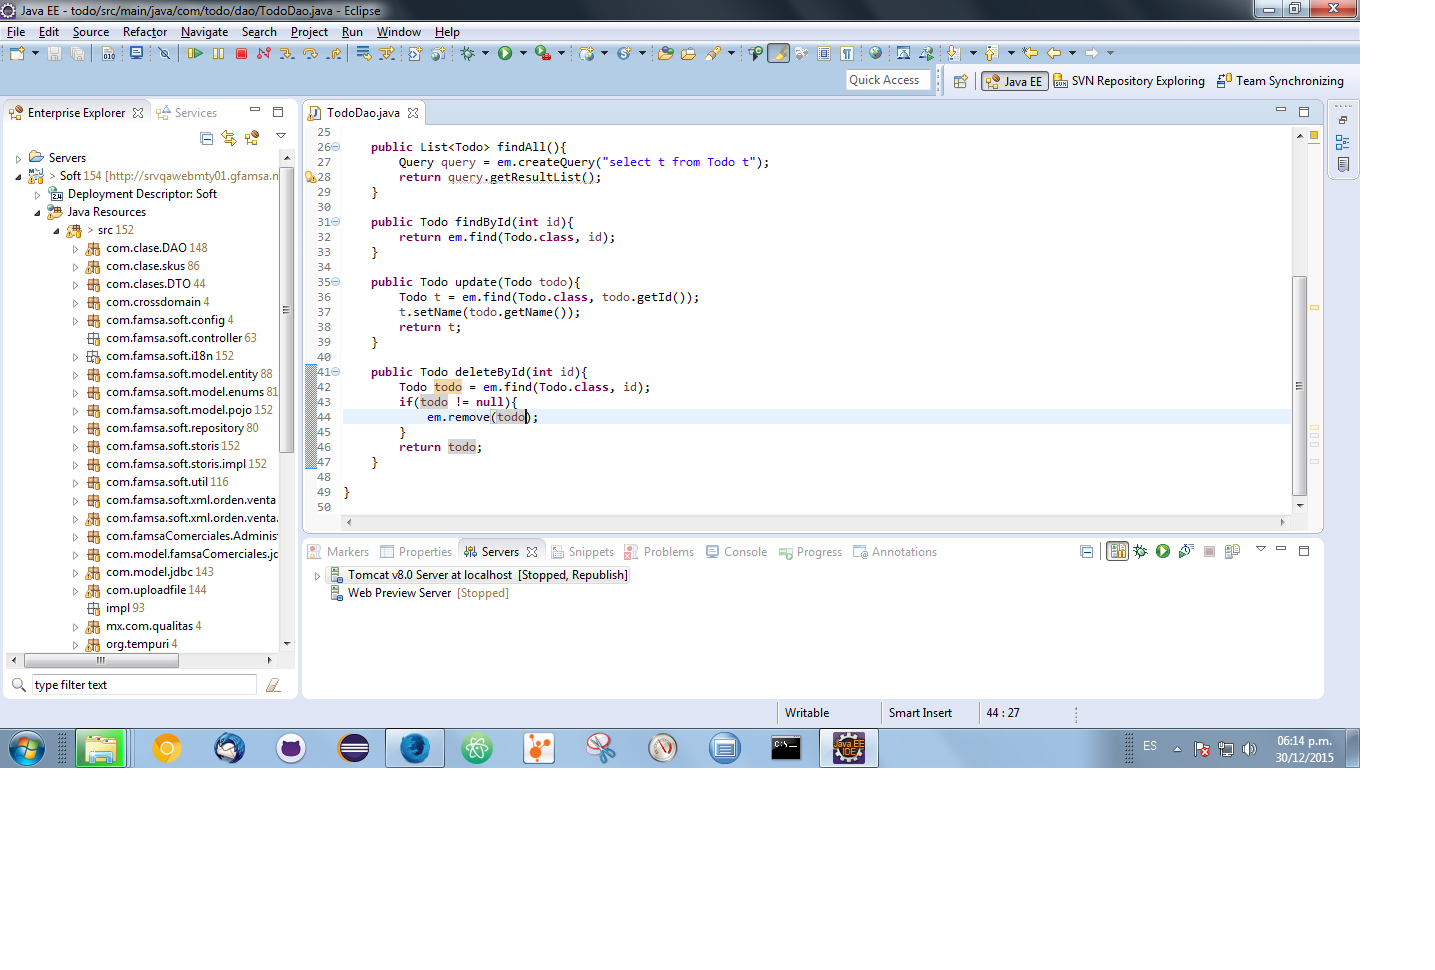Image resolution: width=1435 pixels, height=970 pixels.
Task: Click the red Terminate toolbar icon
Action: 241,53
